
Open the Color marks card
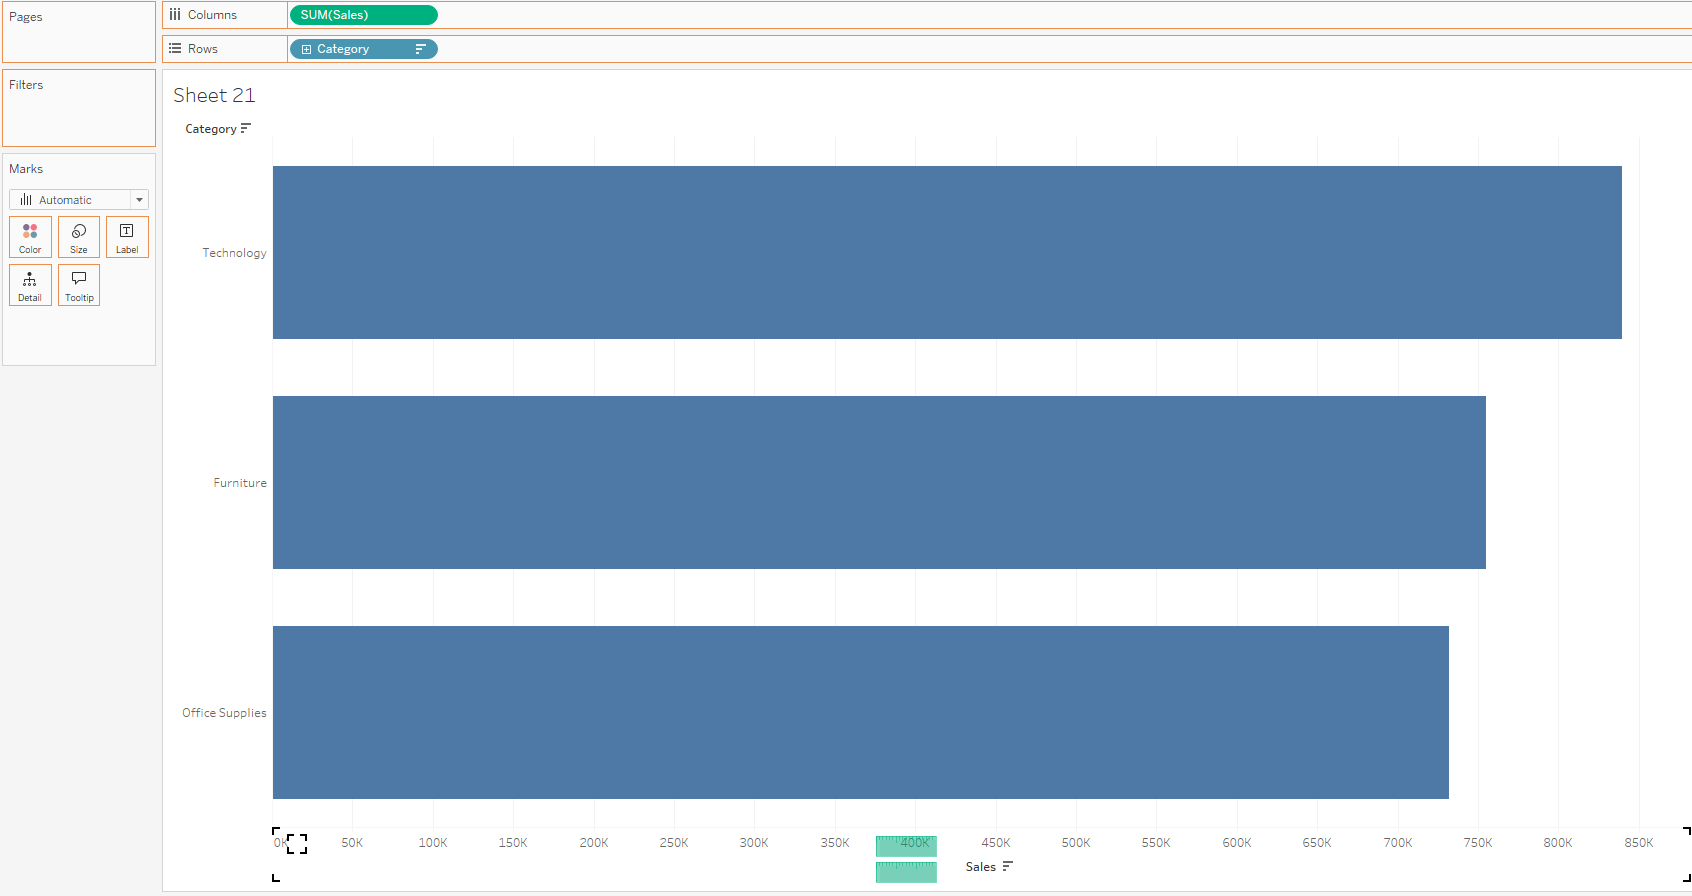point(30,238)
